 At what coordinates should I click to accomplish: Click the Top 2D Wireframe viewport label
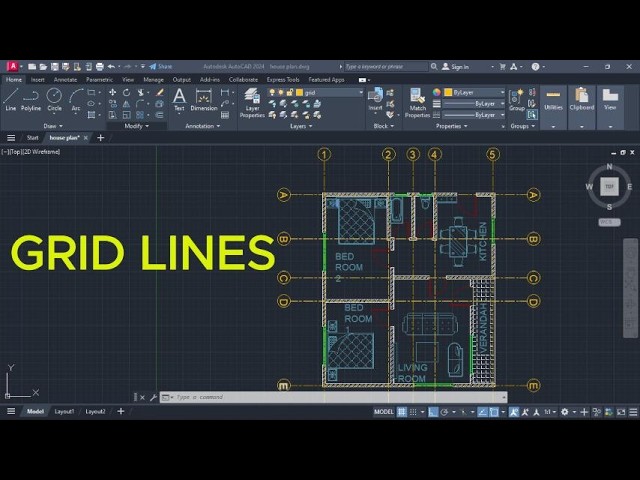[x=31, y=152]
